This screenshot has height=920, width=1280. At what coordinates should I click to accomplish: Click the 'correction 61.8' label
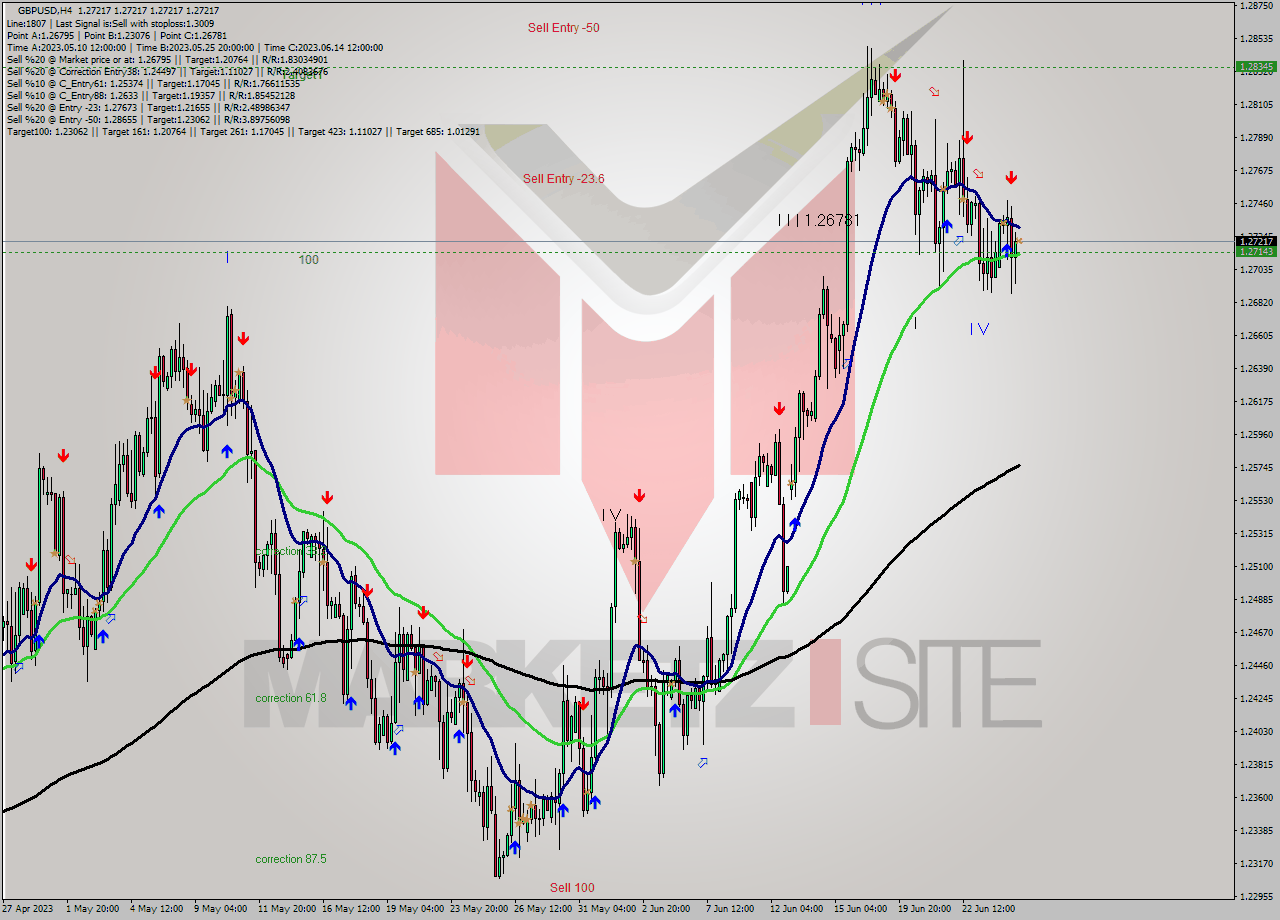291,698
